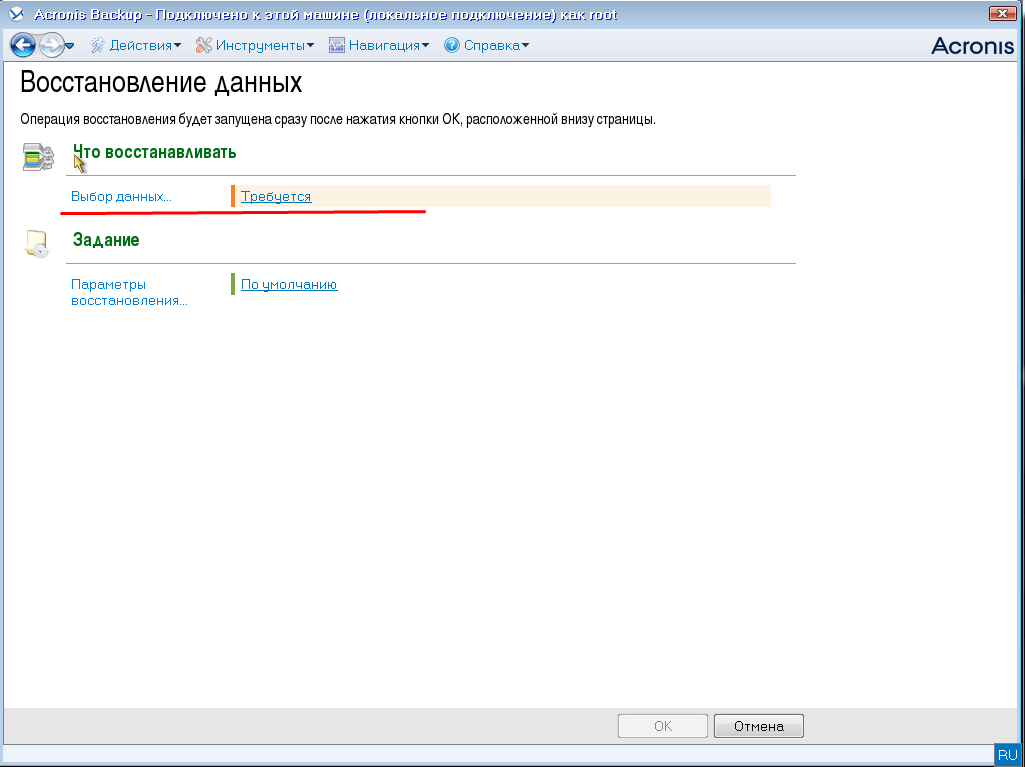This screenshot has width=1025, height=767.
Task: Click the Acronis logo in toolbar
Action: pos(972,45)
